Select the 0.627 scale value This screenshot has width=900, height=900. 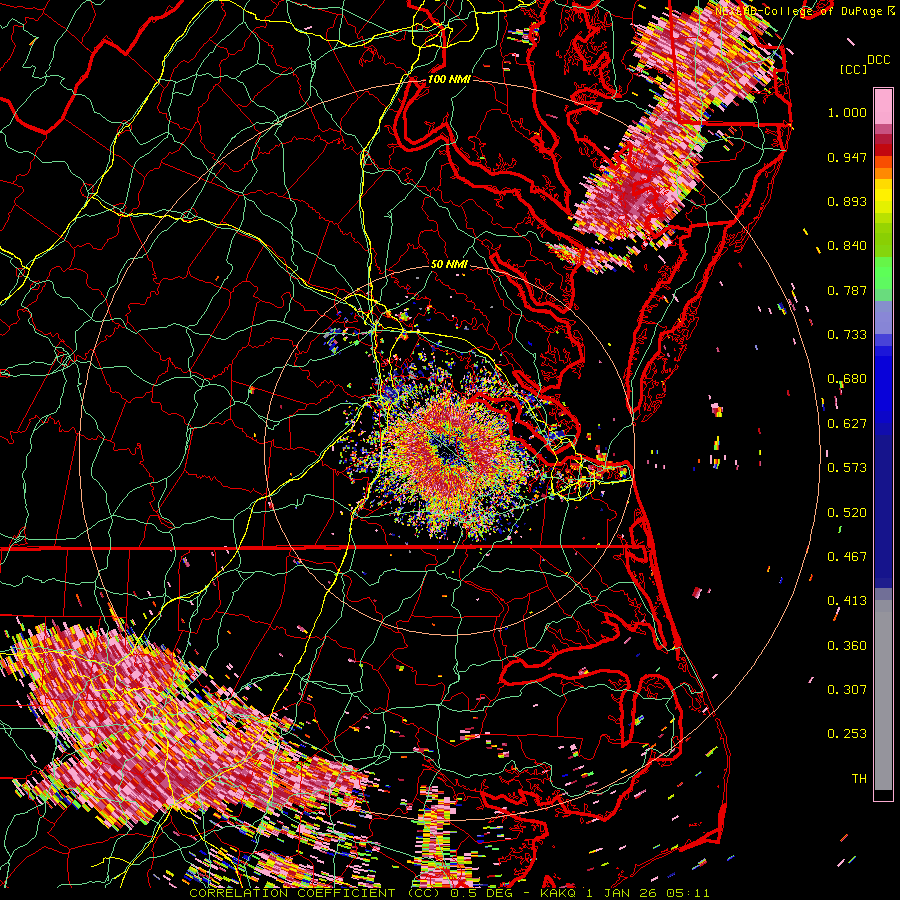point(847,424)
